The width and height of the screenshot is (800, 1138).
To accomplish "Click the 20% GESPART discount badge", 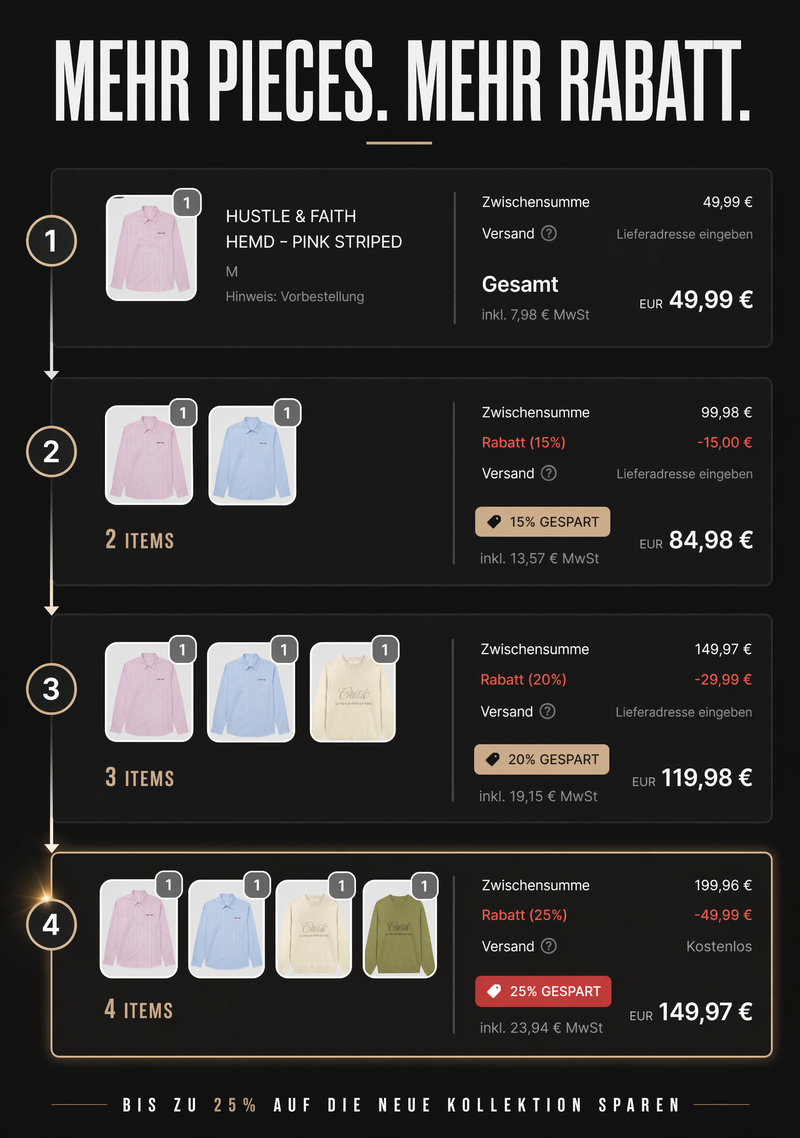I will pyautogui.click(x=541, y=760).
